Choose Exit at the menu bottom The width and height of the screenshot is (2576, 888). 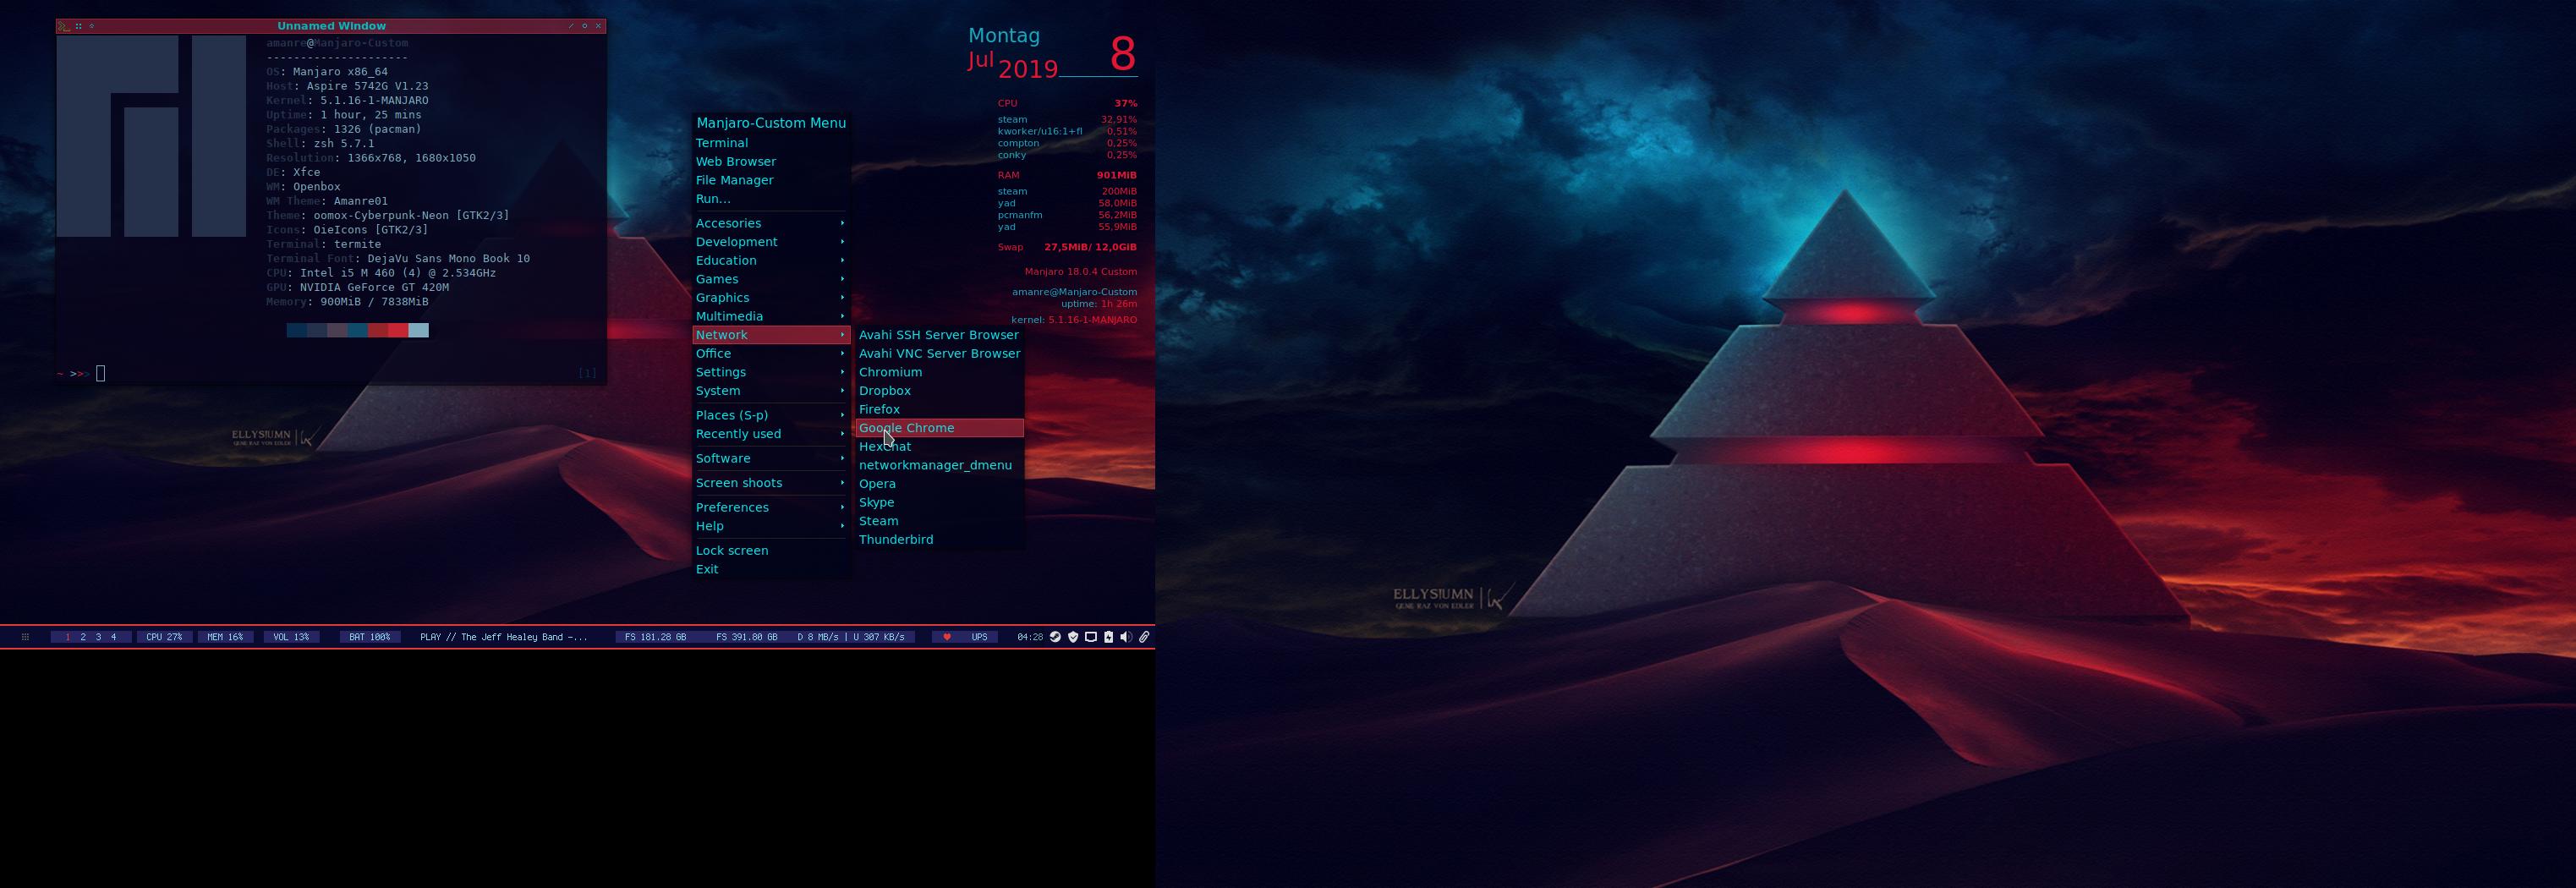707,568
